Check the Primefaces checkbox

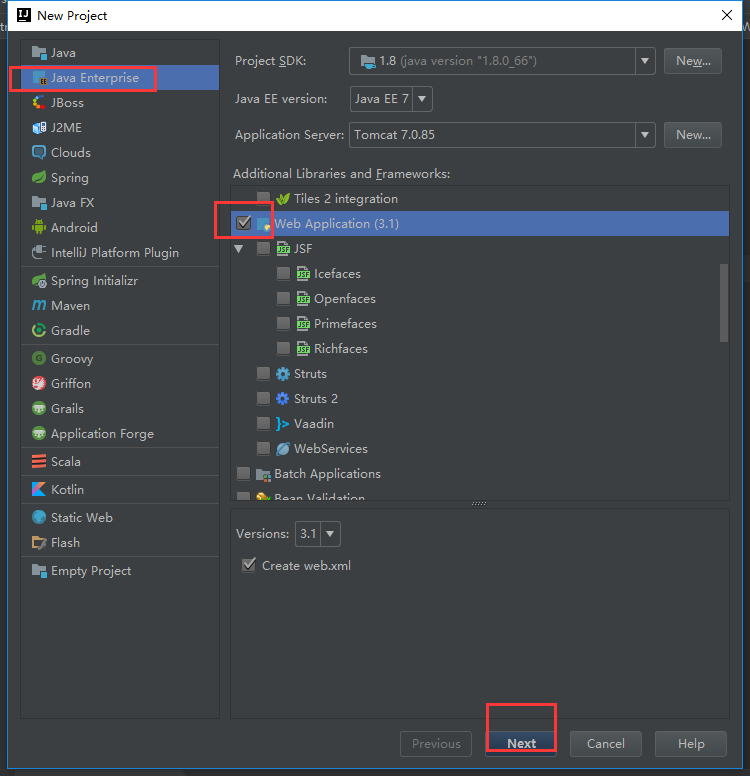(283, 324)
